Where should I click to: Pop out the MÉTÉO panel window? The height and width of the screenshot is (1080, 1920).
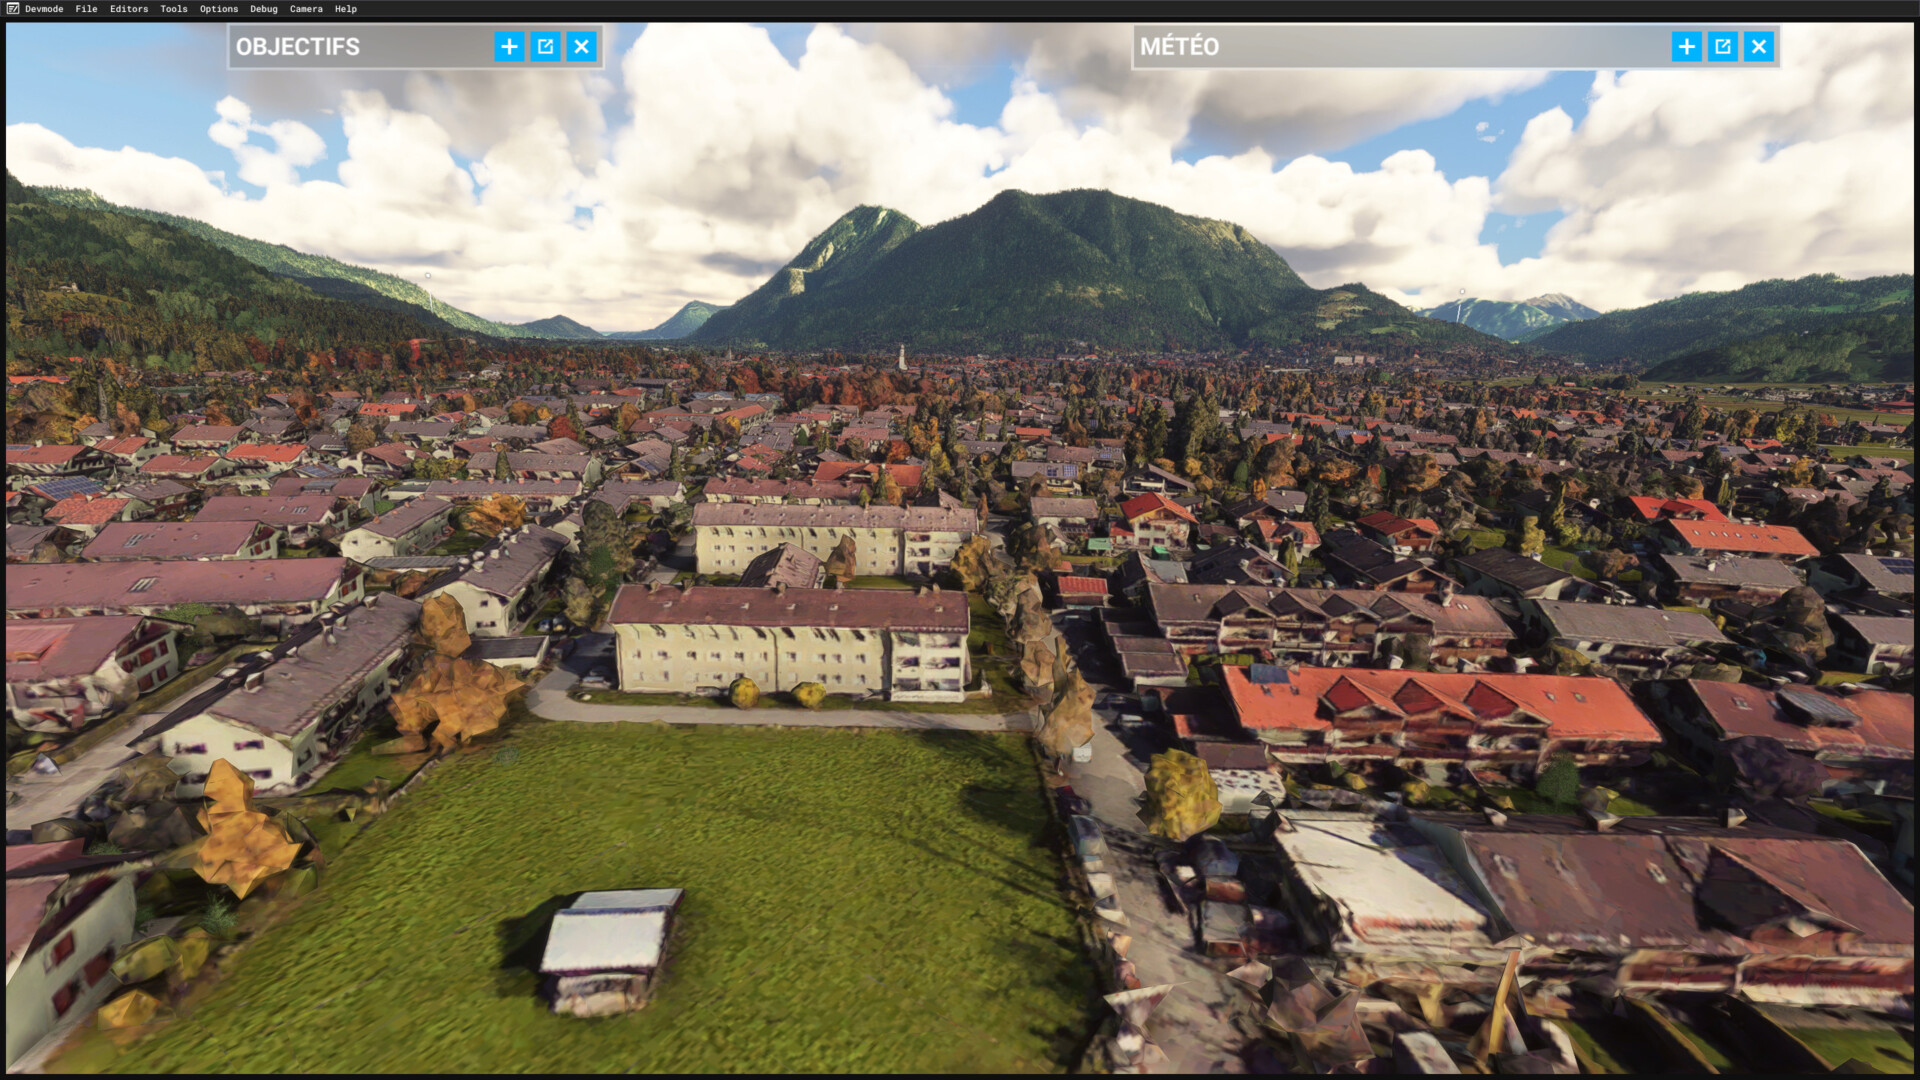coord(1722,46)
